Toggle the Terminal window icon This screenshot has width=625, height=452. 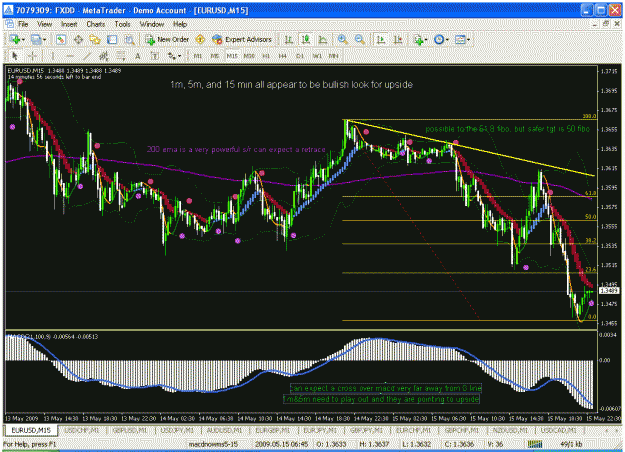pyautogui.click(x=112, y=39)
